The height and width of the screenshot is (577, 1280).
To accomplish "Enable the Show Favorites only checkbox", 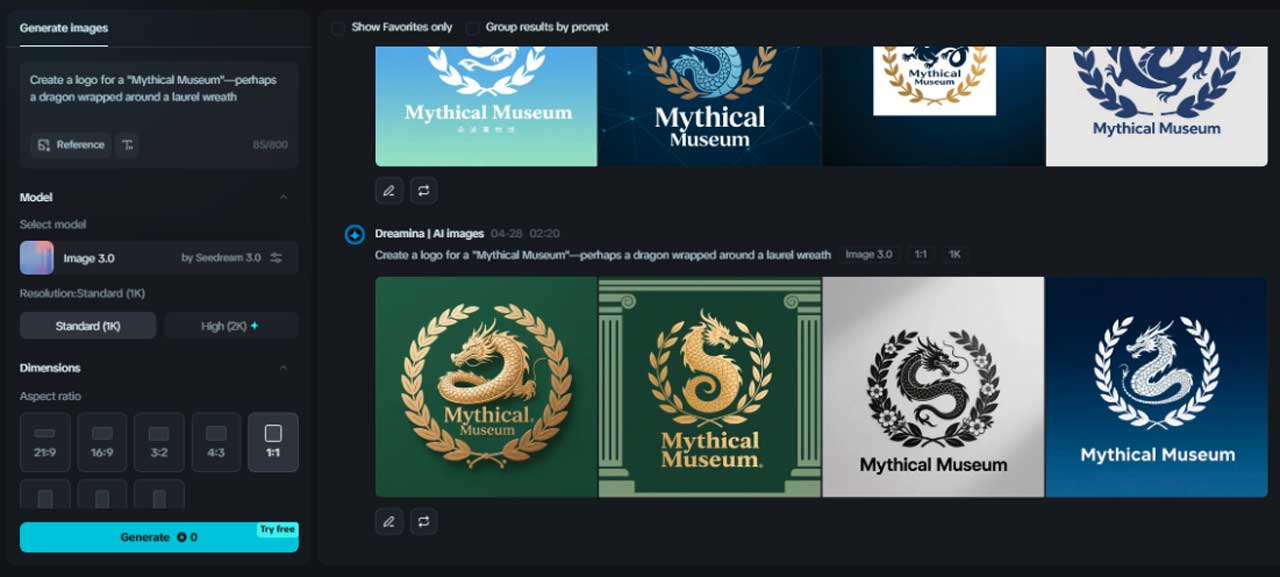I will tap(339, 28).
